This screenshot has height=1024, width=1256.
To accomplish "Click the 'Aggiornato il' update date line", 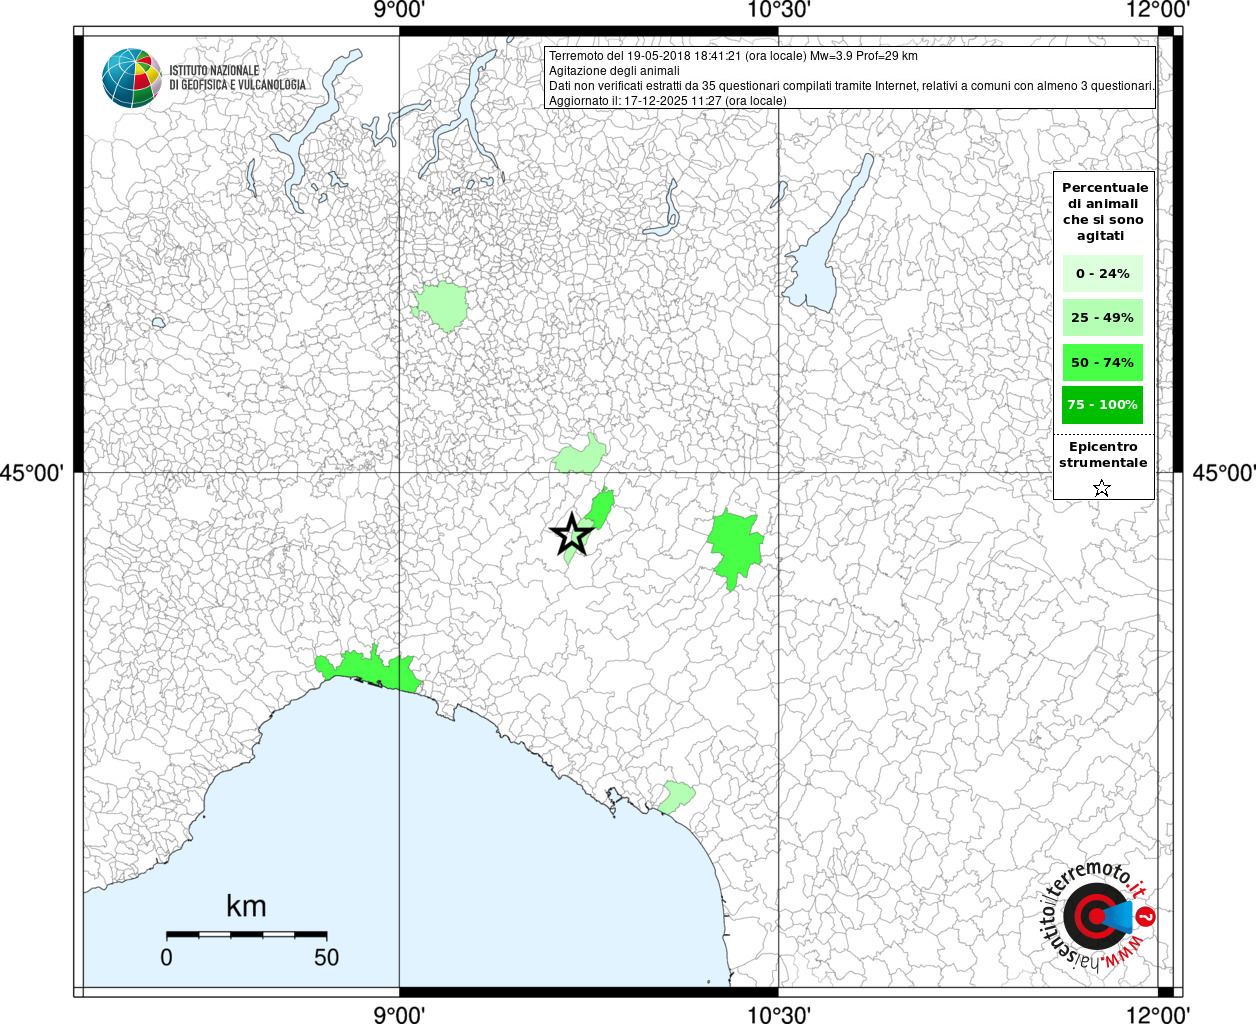I will pyautogui.click(x=667, y=101).
